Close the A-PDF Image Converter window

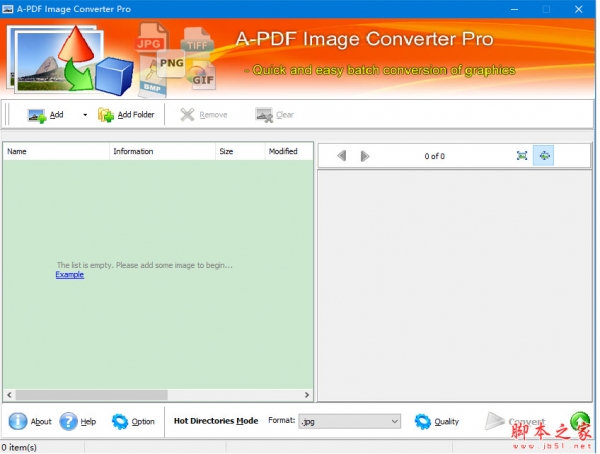pyautogui.click(x=579, y=9)
